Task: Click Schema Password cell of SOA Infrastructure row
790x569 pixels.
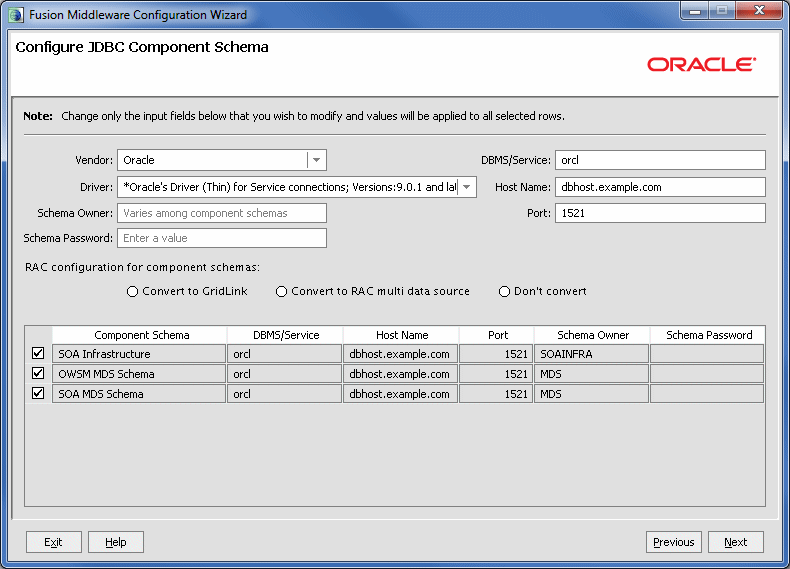Action: pyautogui.click(x=707, y=353)
